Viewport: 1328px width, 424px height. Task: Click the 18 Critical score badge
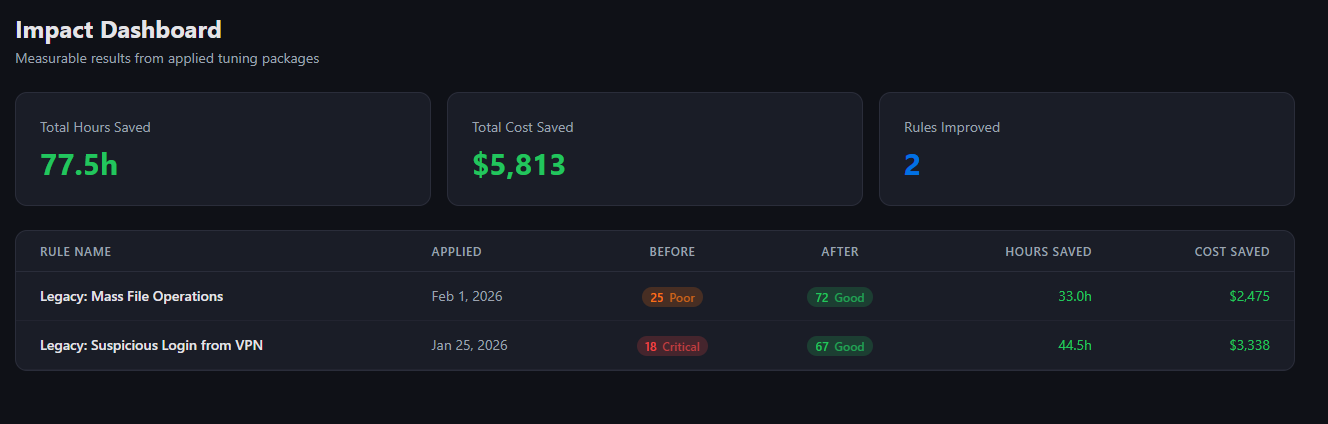tap(672, 347)
